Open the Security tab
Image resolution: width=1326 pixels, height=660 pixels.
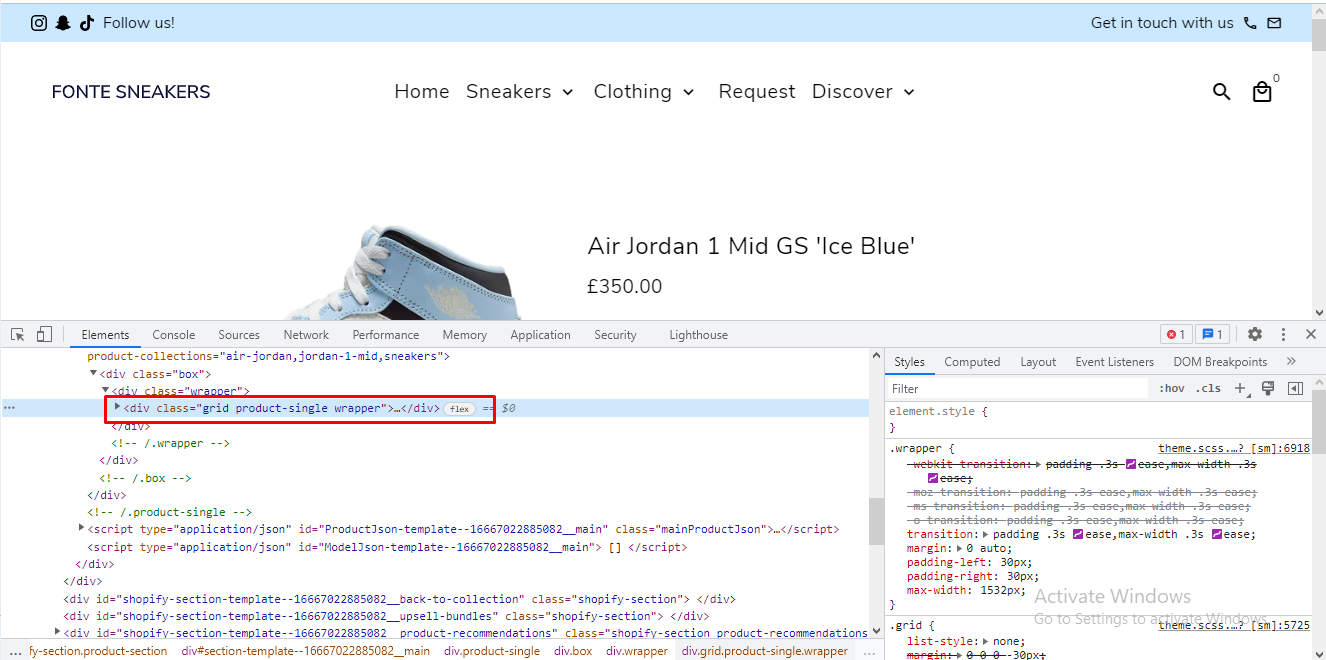pos(615,335)
